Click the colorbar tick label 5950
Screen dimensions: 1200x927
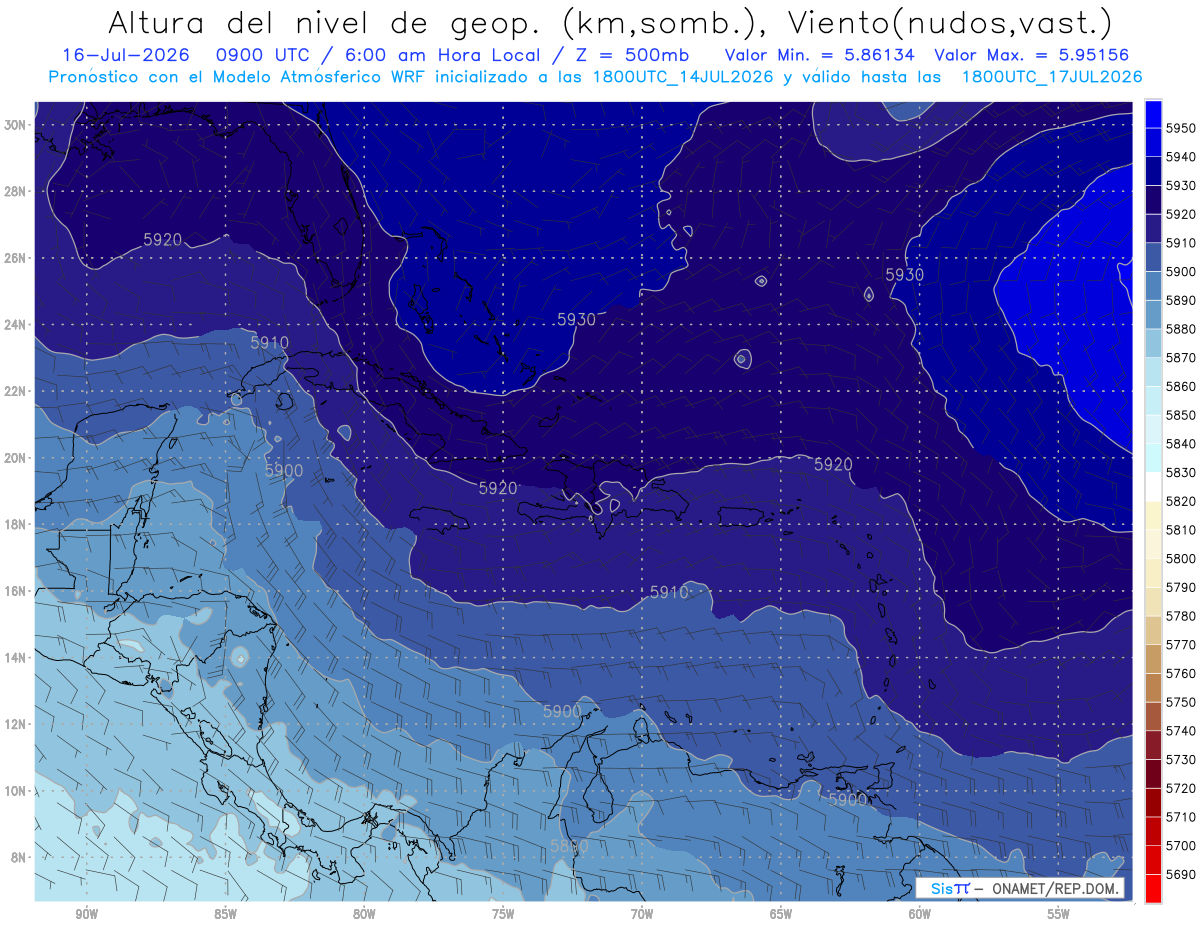click(x=1180, y=128)
